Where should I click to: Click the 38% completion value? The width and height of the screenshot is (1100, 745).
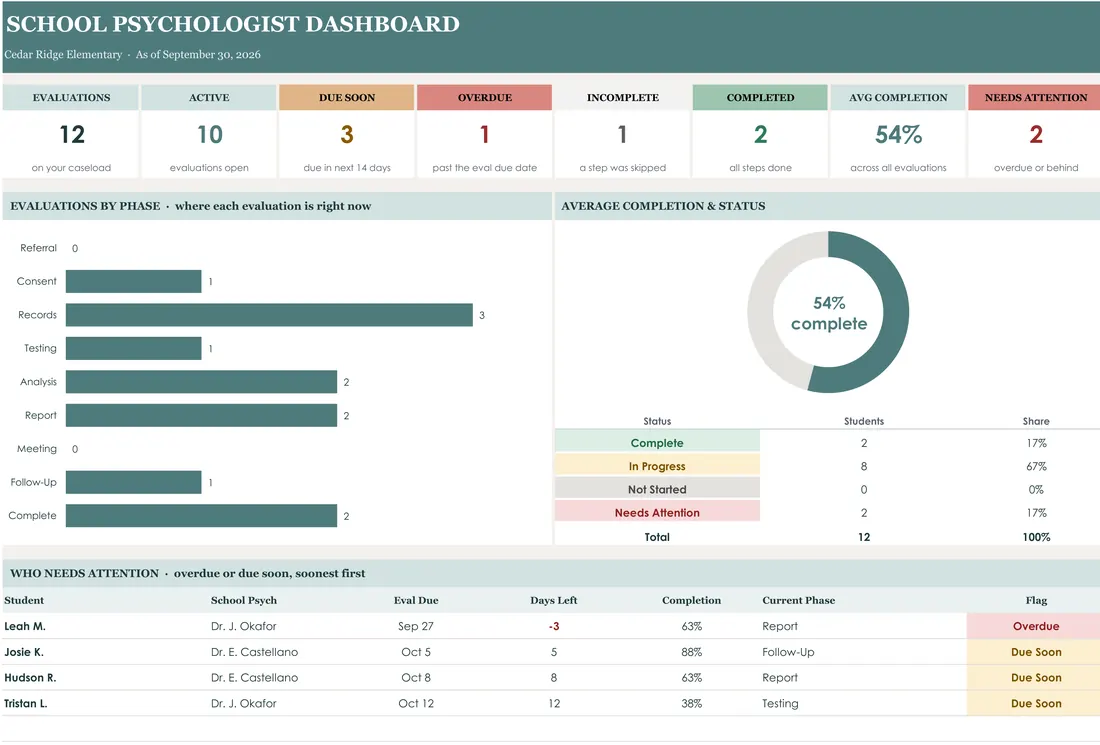coord(692,704)
